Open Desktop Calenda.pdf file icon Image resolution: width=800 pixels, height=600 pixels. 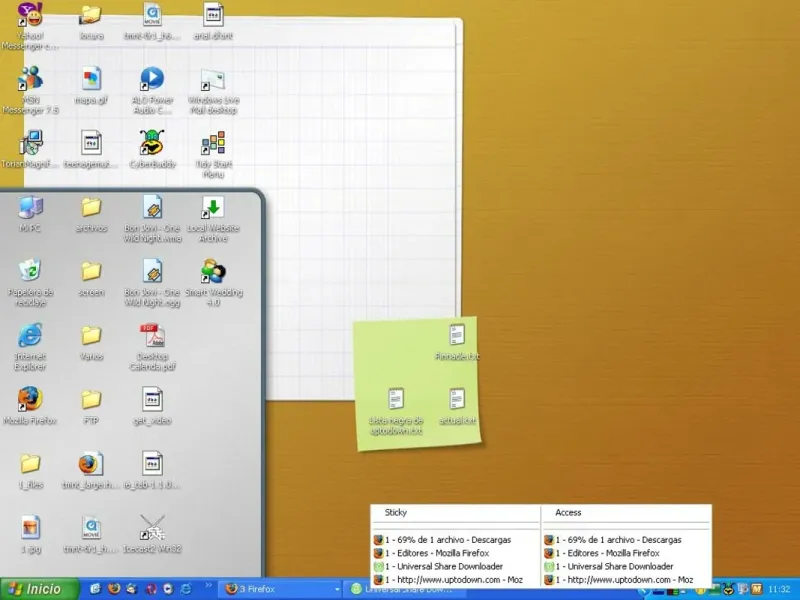152,335
